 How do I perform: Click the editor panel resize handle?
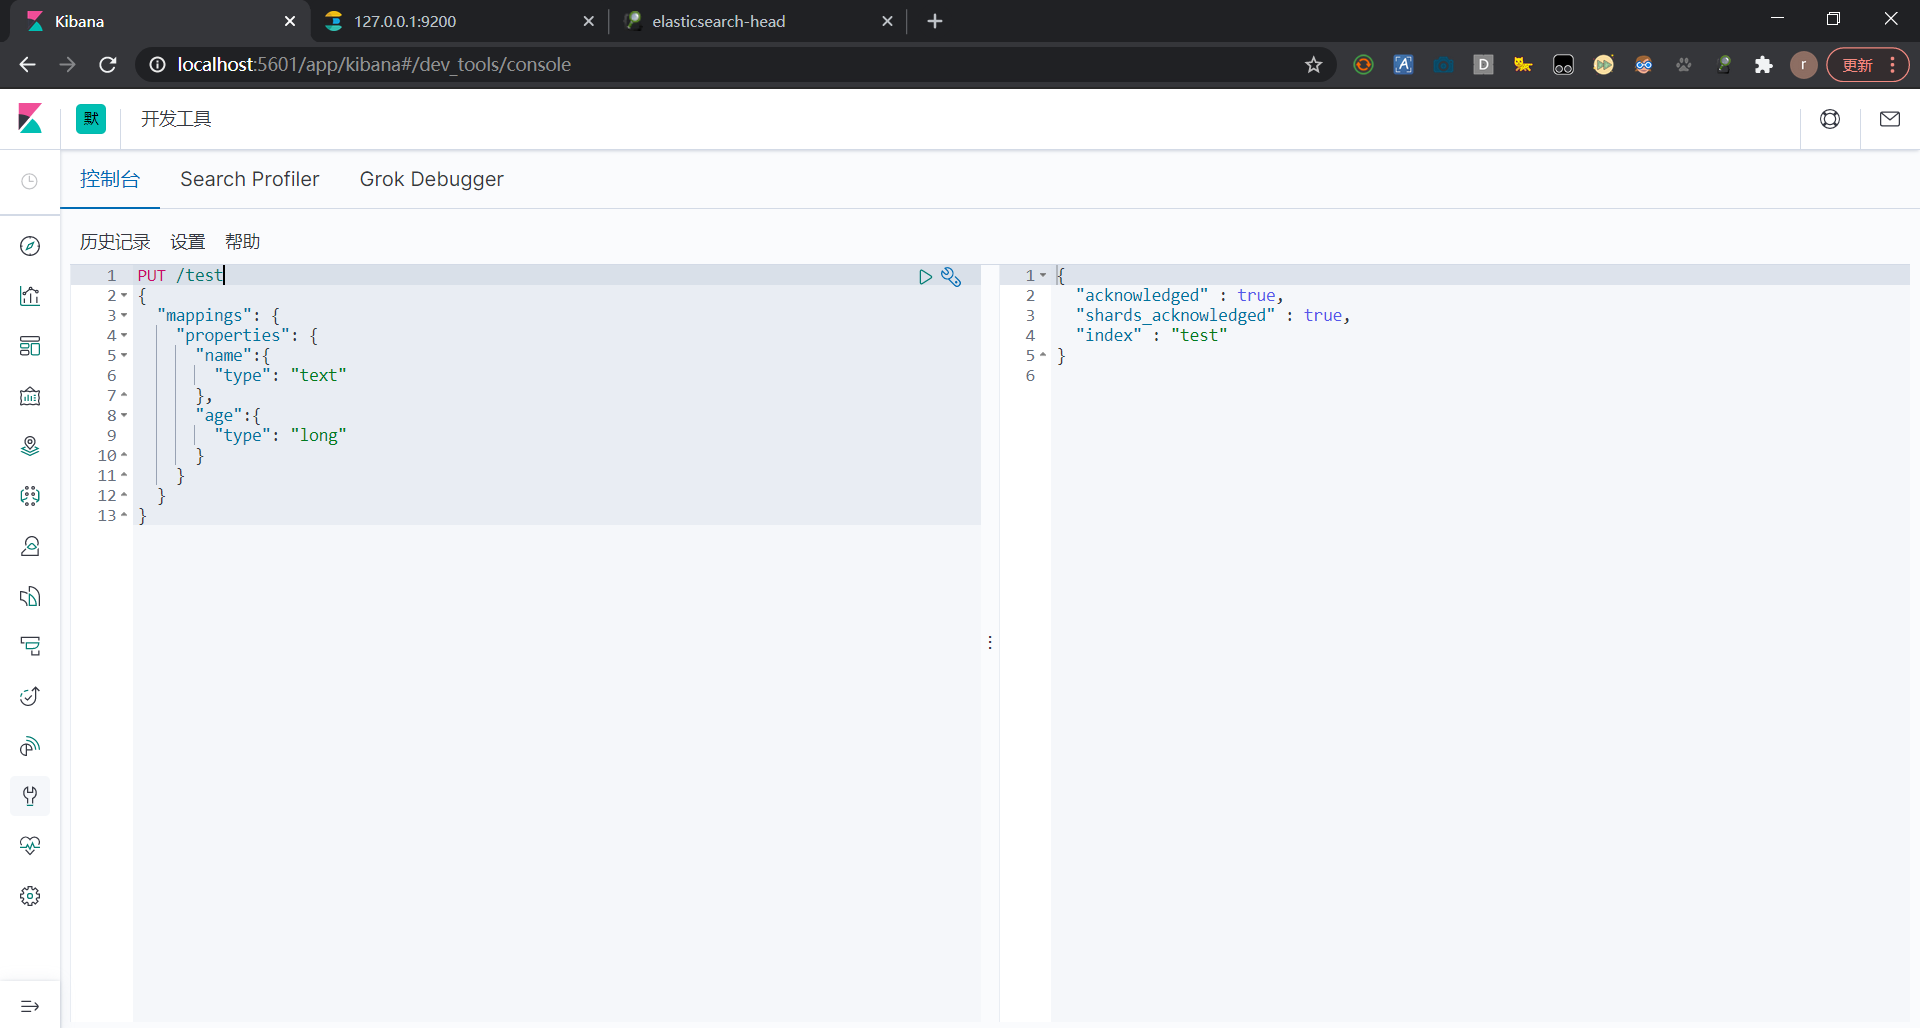point(990,643)
